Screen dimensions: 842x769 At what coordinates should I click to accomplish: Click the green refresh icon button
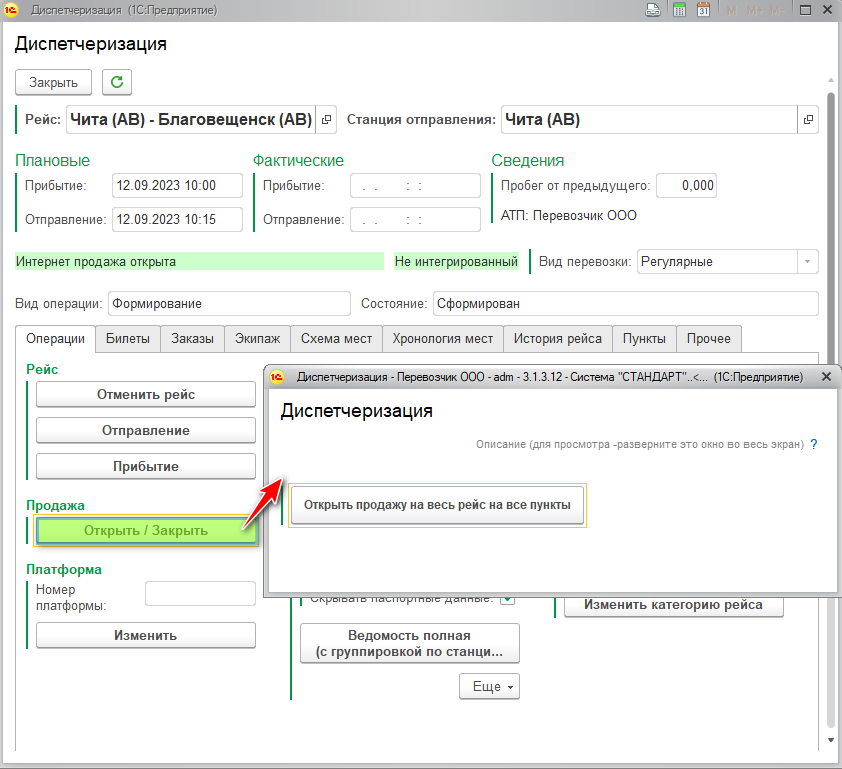117,82
